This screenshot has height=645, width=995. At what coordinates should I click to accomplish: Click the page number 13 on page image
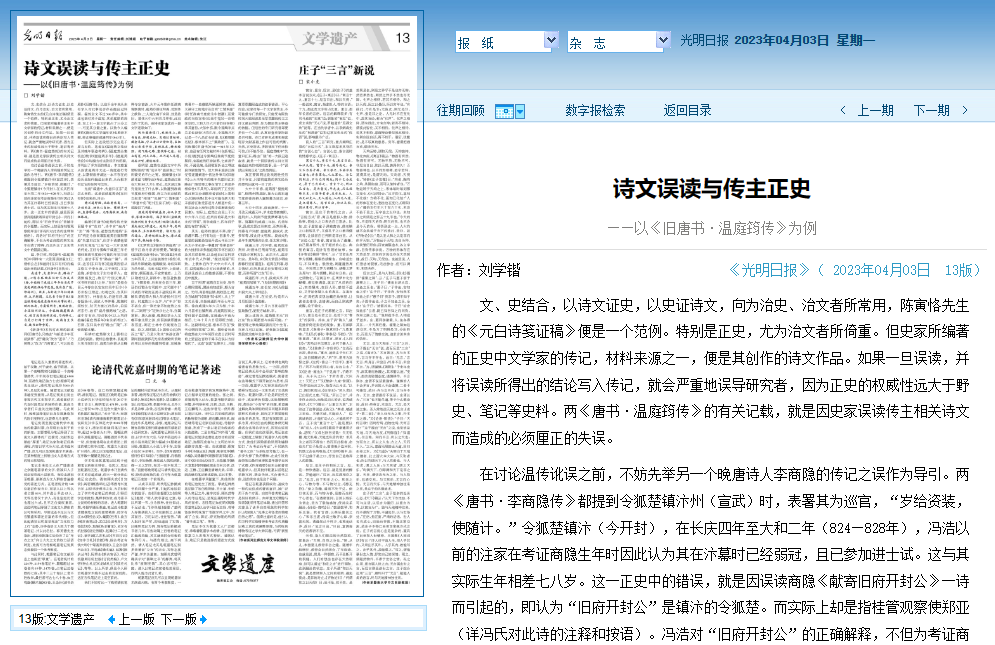click(403, 38)
